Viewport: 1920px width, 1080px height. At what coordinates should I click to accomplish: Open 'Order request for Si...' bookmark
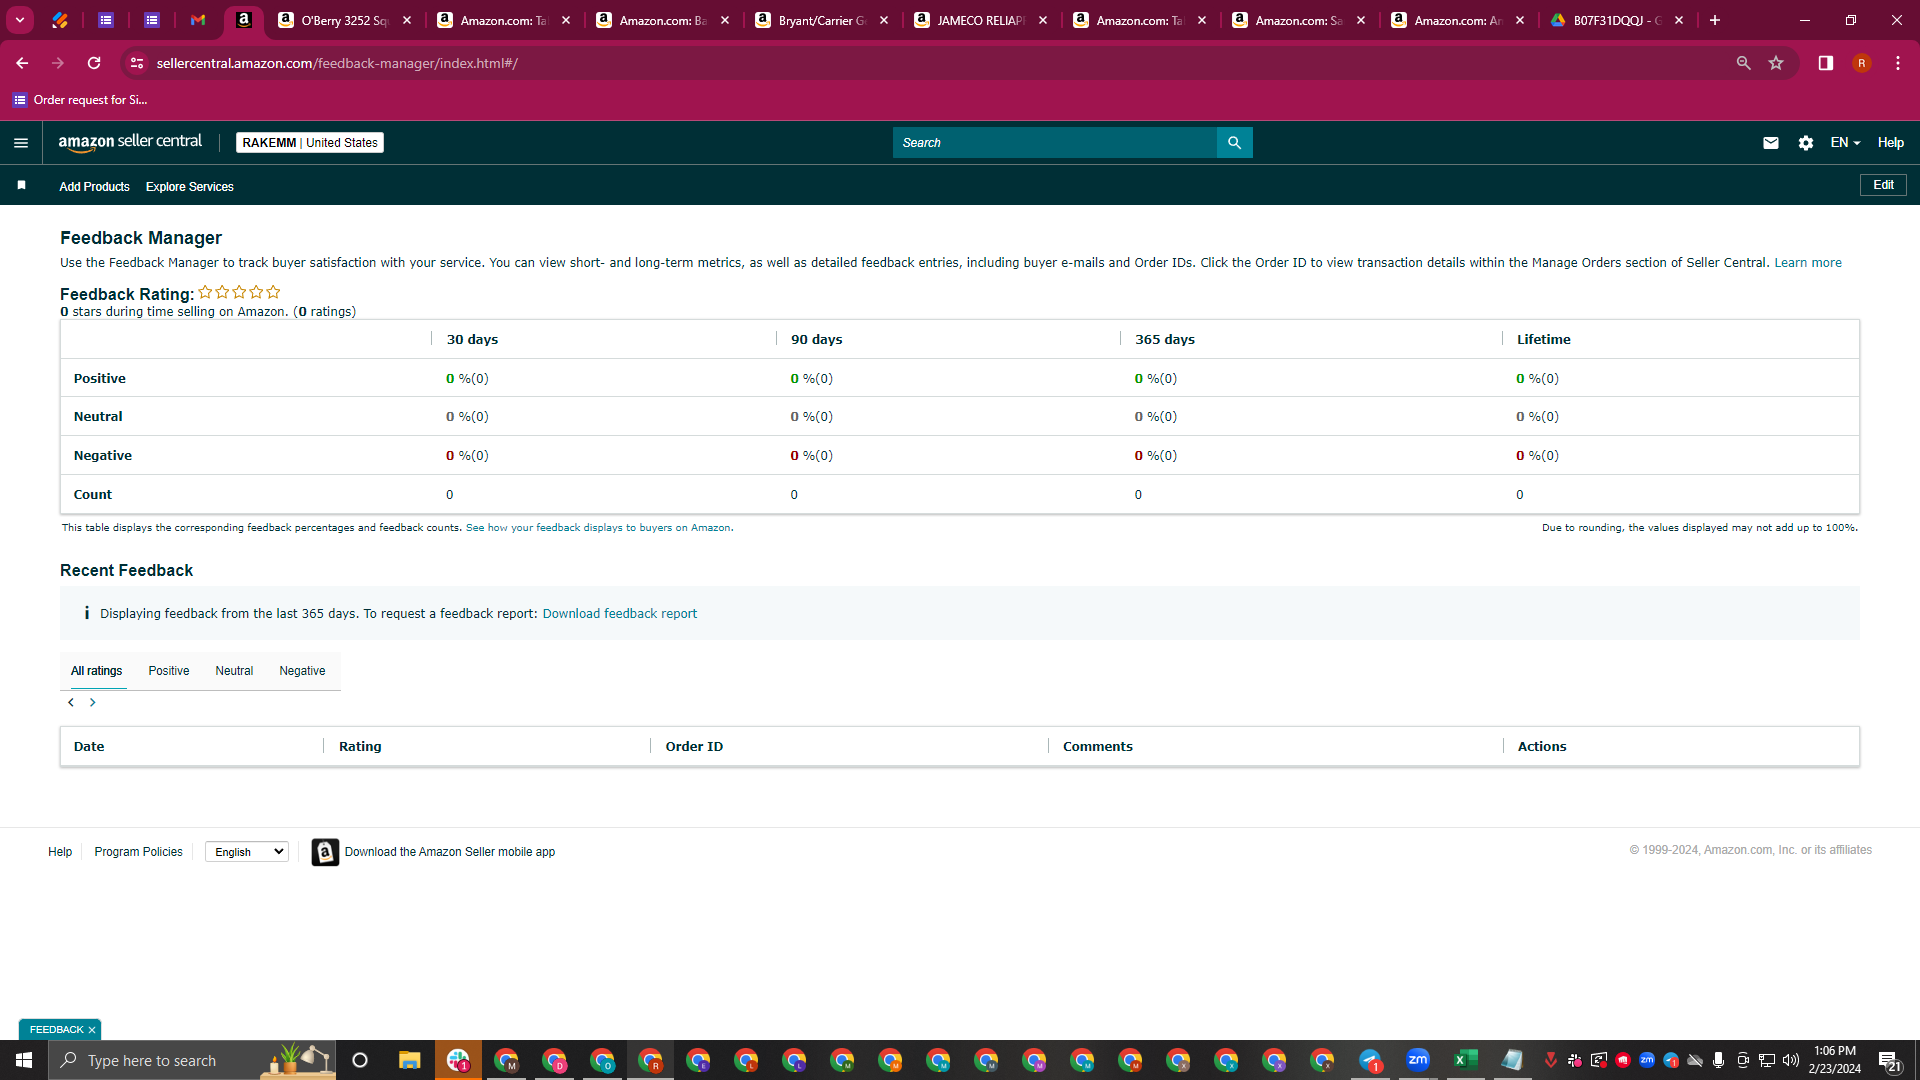point(80,100)
